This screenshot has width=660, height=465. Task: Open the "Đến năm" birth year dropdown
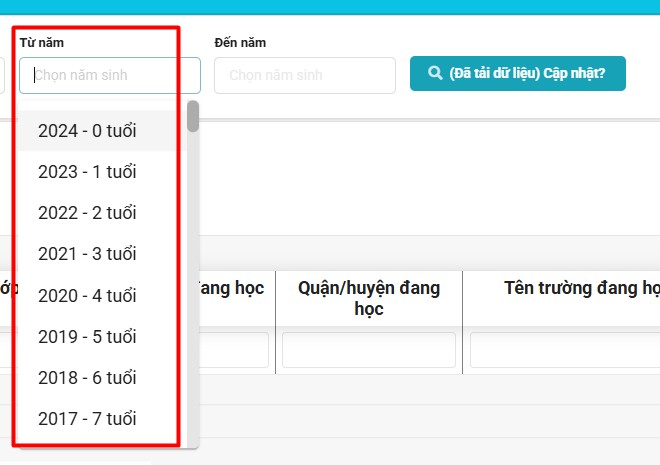(x=304, y=75)
